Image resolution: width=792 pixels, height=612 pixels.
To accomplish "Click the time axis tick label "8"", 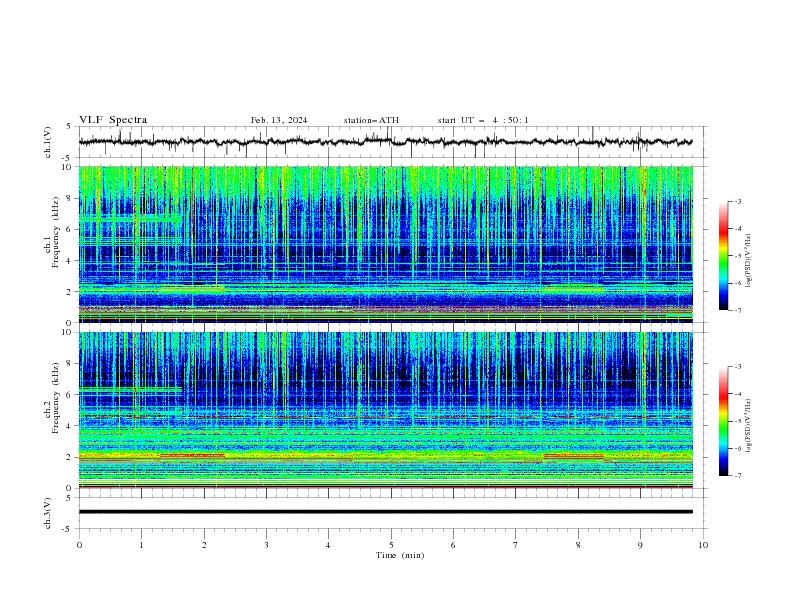I will [x=578, y=545].
